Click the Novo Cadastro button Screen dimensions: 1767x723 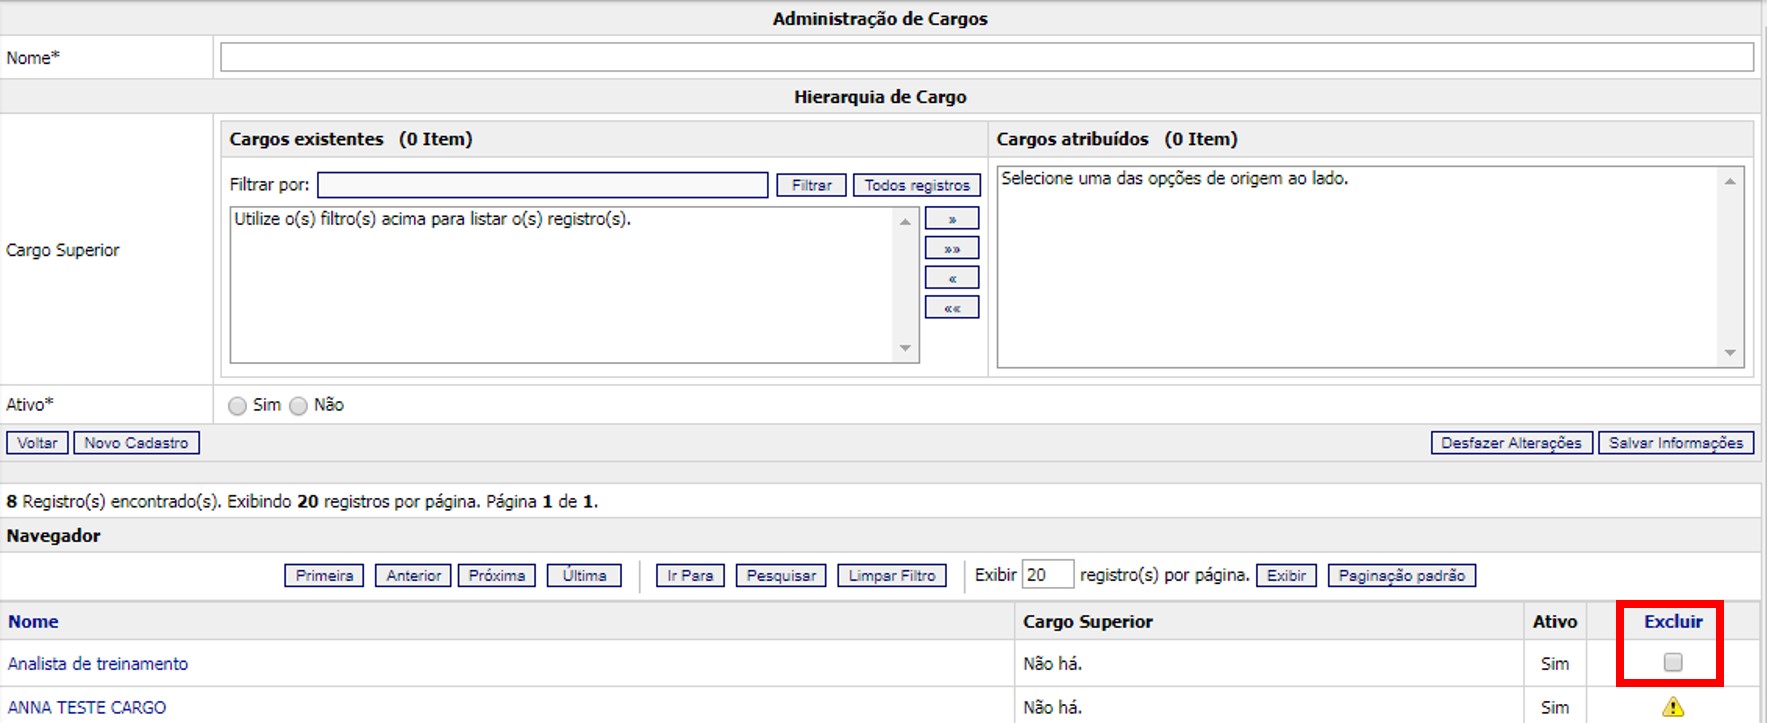pos(136,443)
